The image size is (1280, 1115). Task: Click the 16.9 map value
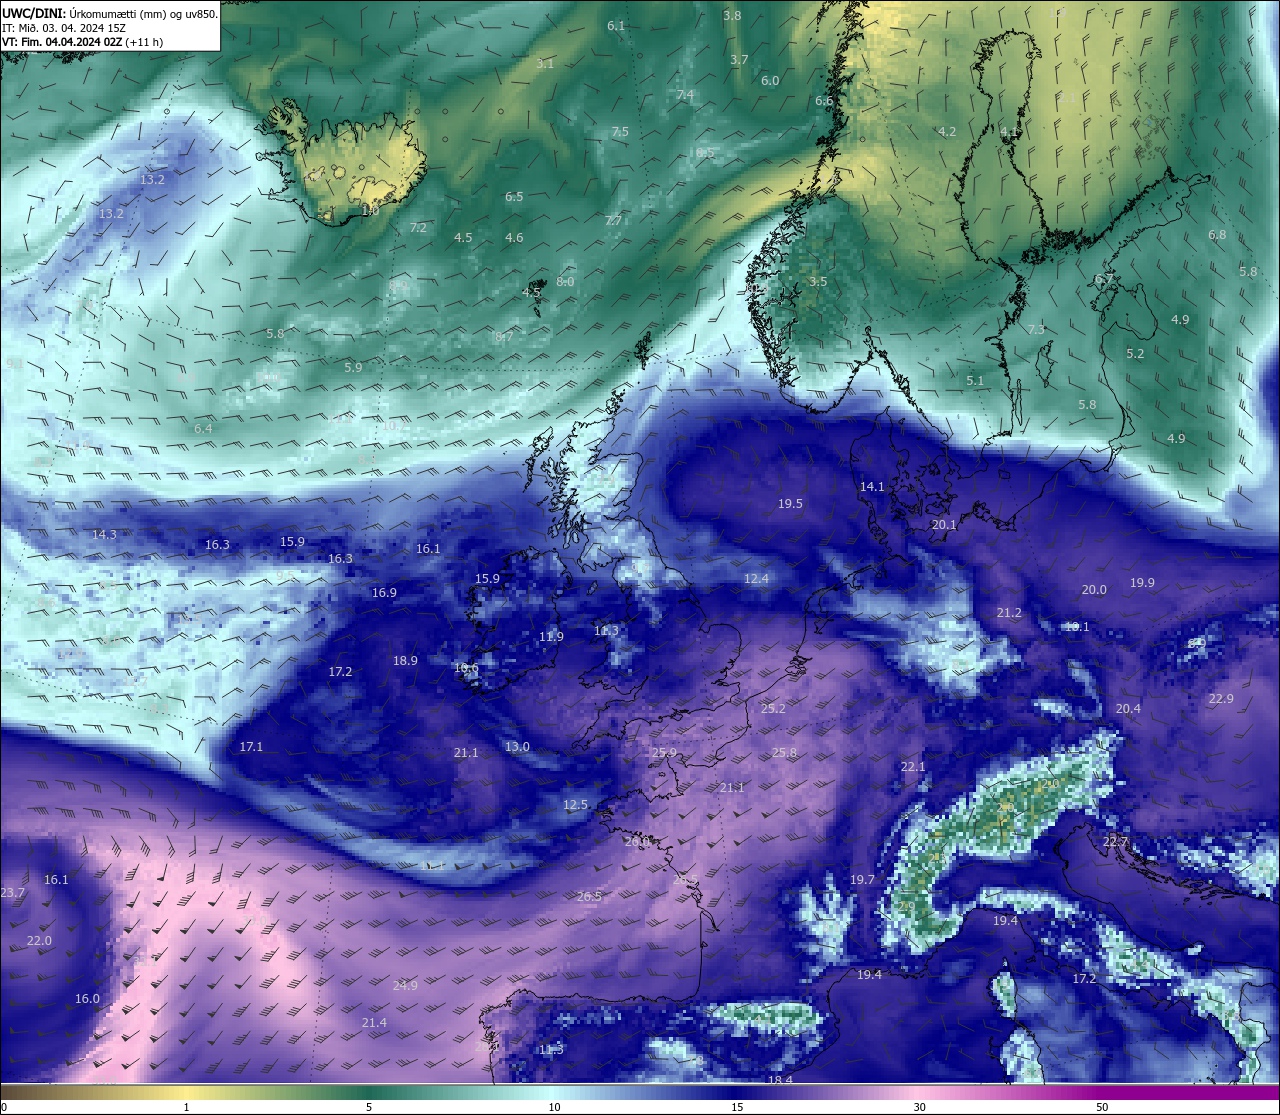coord(384,592)
